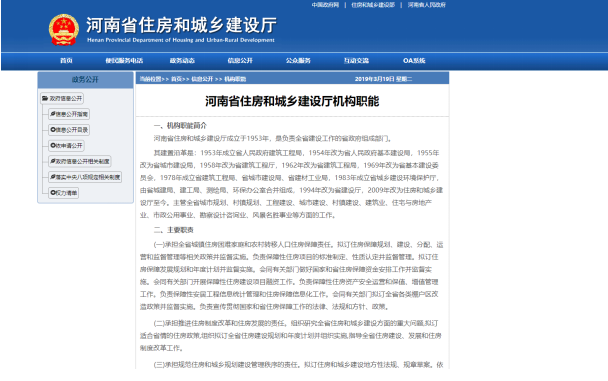608x381 pixels.
Task: Open OA系统 navigation item
Action: 414,60
